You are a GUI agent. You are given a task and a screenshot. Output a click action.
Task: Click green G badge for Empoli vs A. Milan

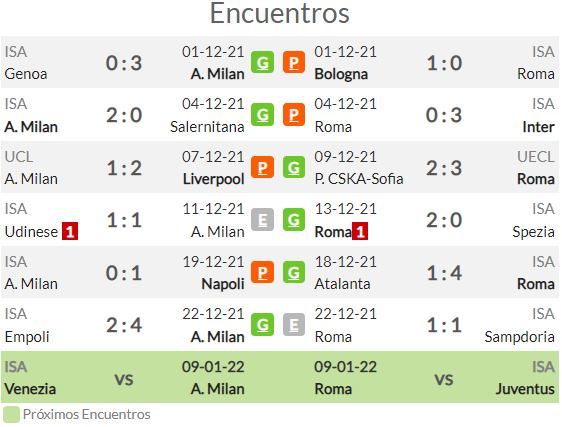(262, 325)
